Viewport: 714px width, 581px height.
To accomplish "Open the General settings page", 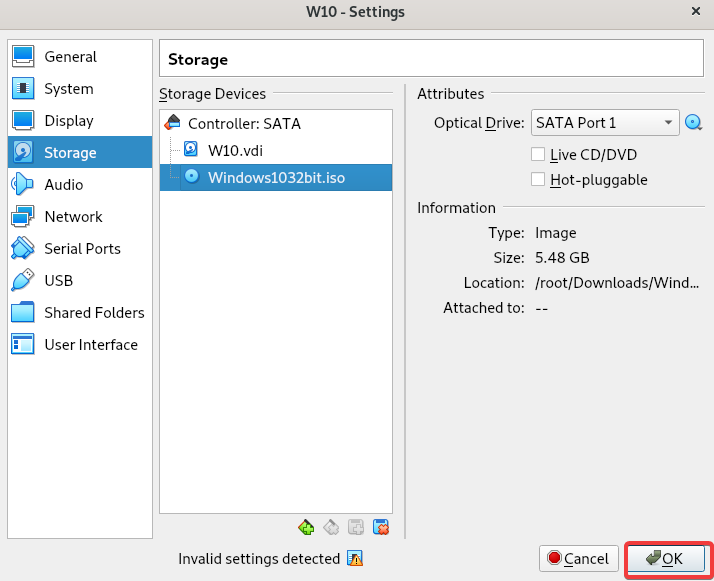I will (x=80, y=56).
